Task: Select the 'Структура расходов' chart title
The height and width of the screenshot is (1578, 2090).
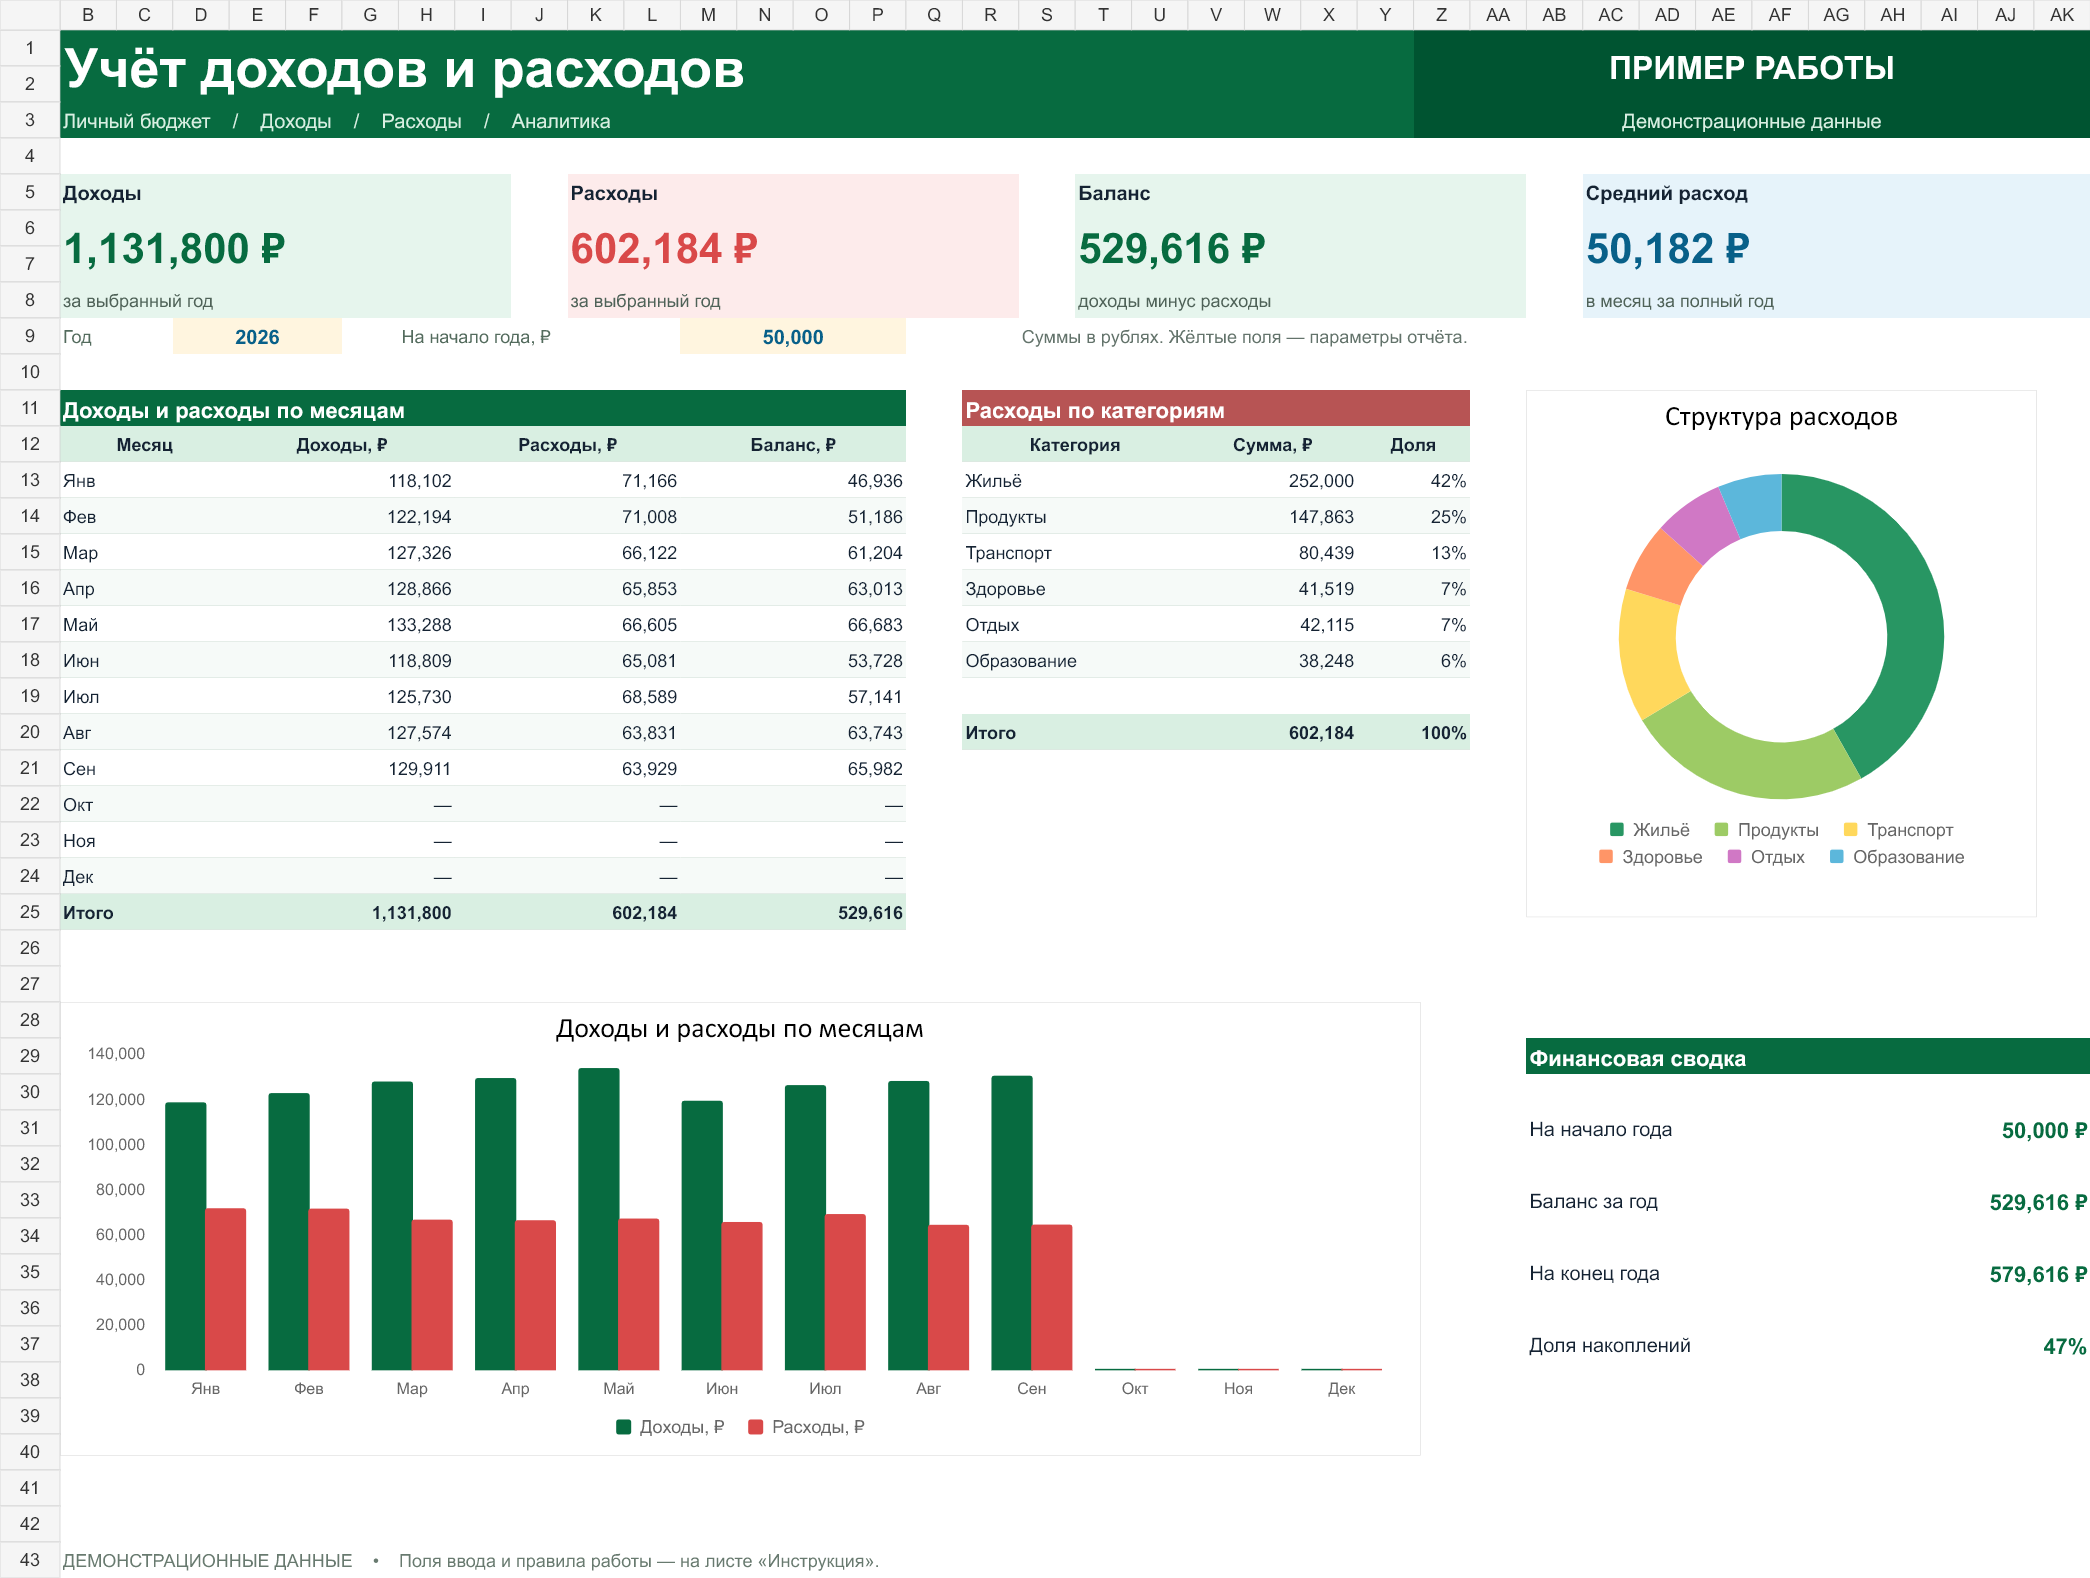Action: pyautogui.click(x=1781, y=417)
